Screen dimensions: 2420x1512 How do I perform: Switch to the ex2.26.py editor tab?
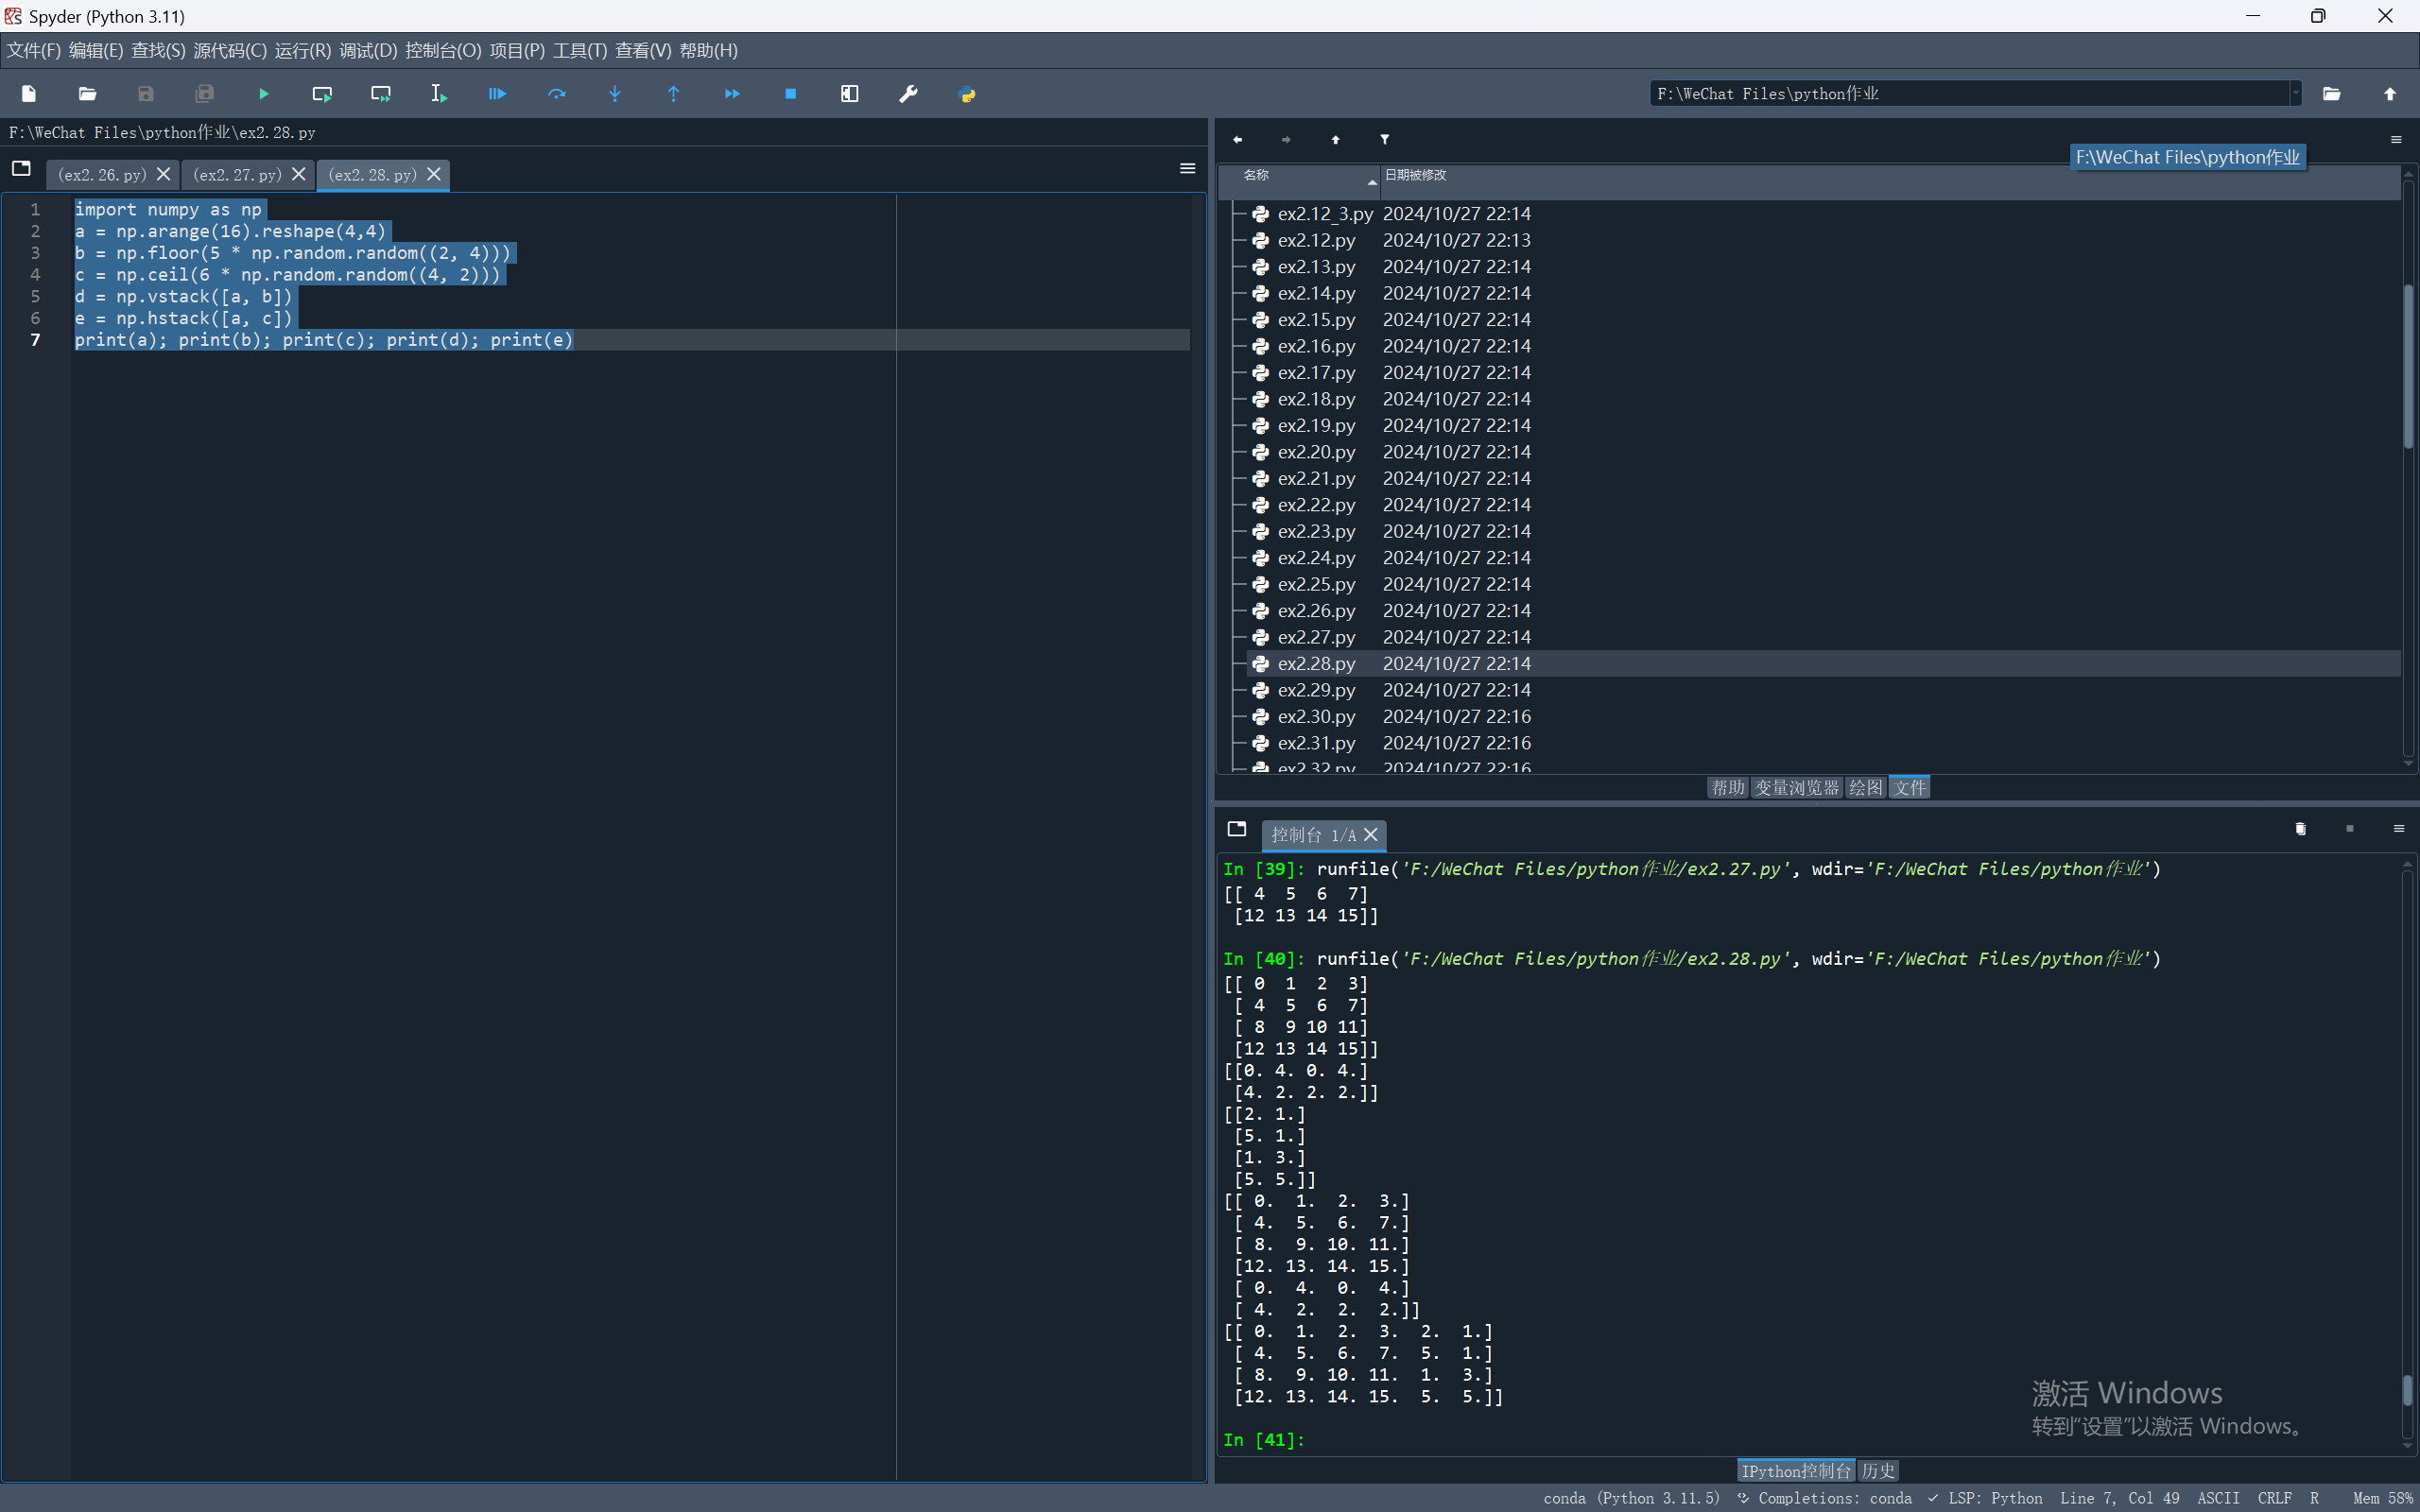coord(101,175)
